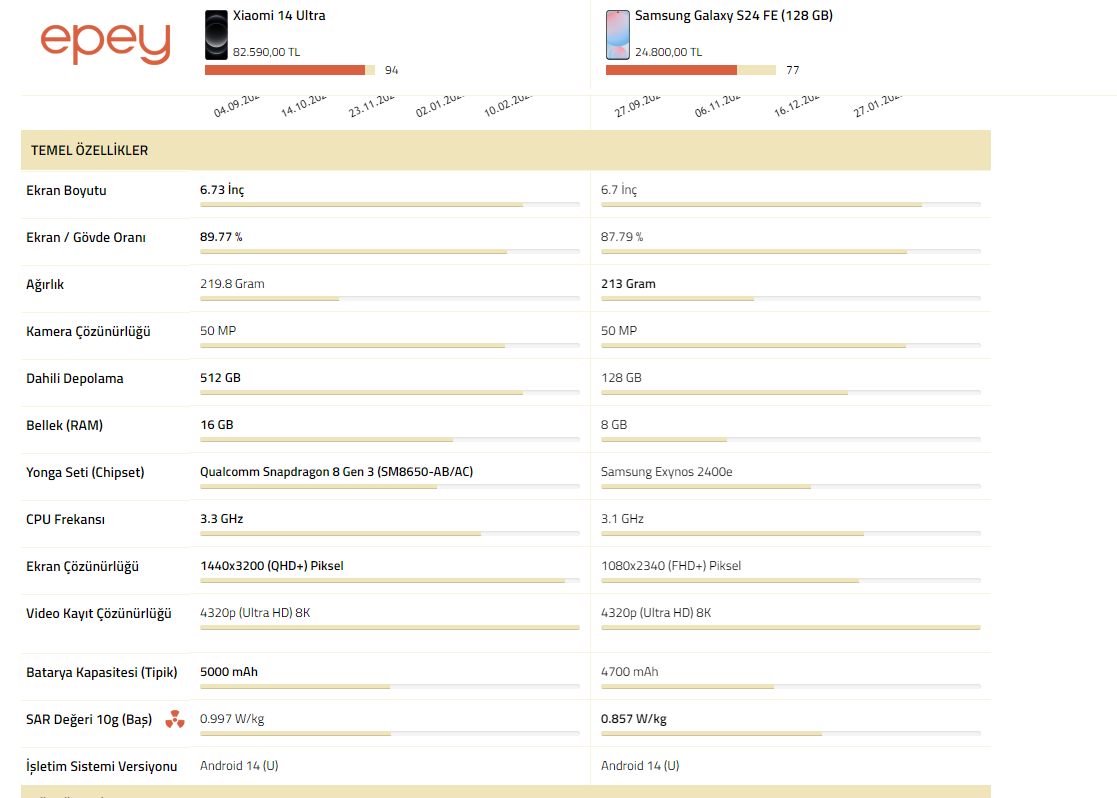Click the SAR Değeri 10g (Baş) label
Screen dimensions: 1117x798
pyautogui.click(x=89, y=720)
